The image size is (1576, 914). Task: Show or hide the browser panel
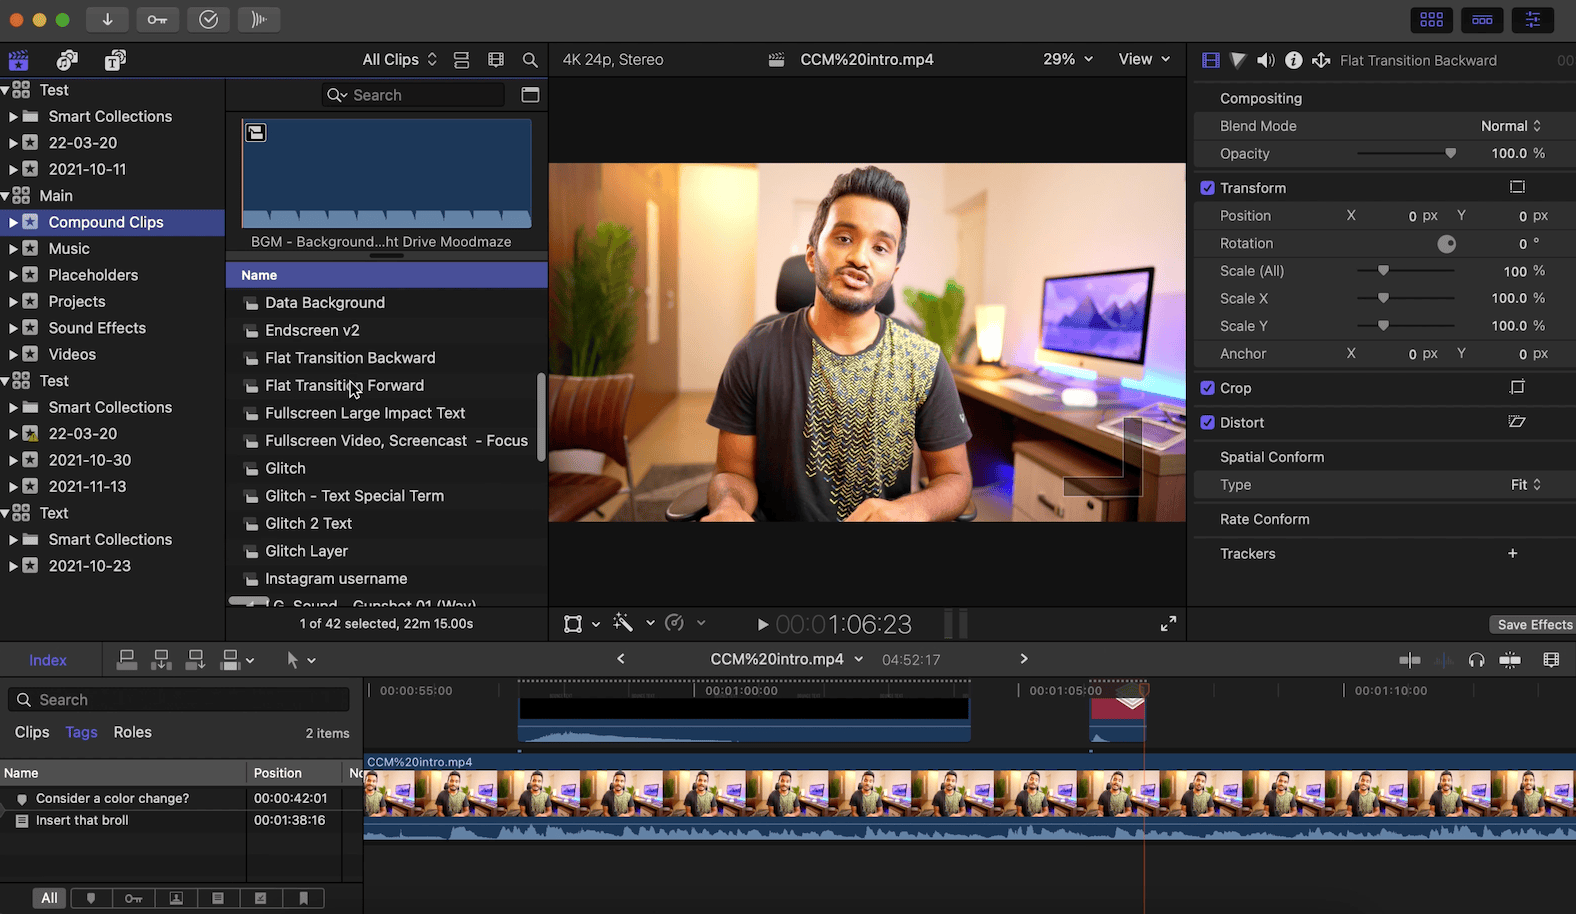pyautogui.click(x=1432, y=20)
